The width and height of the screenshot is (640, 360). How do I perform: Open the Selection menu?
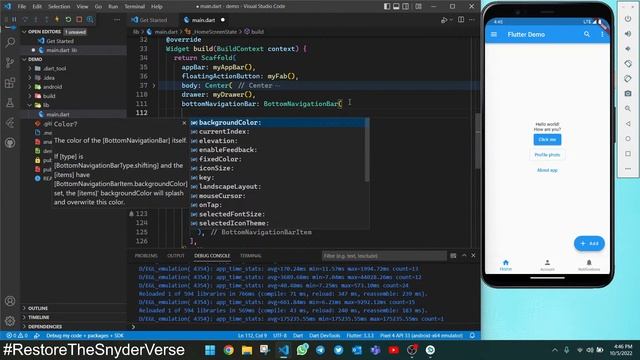click(59, 7)
